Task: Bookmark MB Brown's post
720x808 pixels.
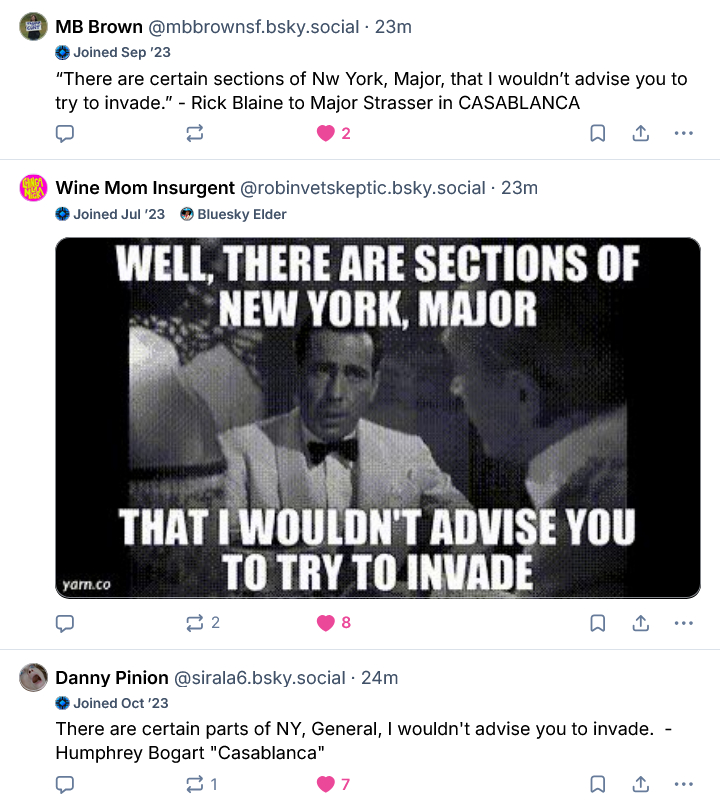Action: click(x=597, y=133)
